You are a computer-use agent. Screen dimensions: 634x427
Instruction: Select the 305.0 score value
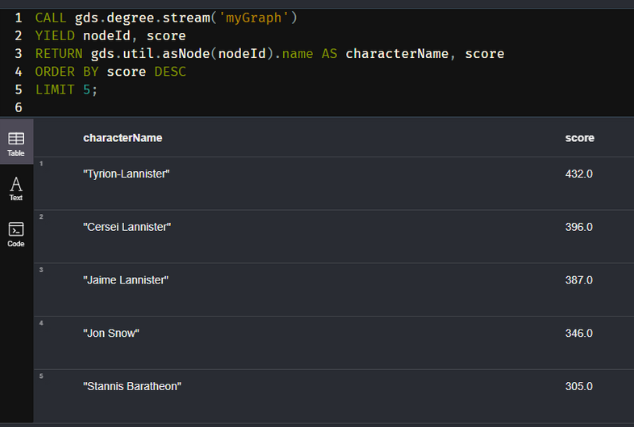click(x=579, y=386)
